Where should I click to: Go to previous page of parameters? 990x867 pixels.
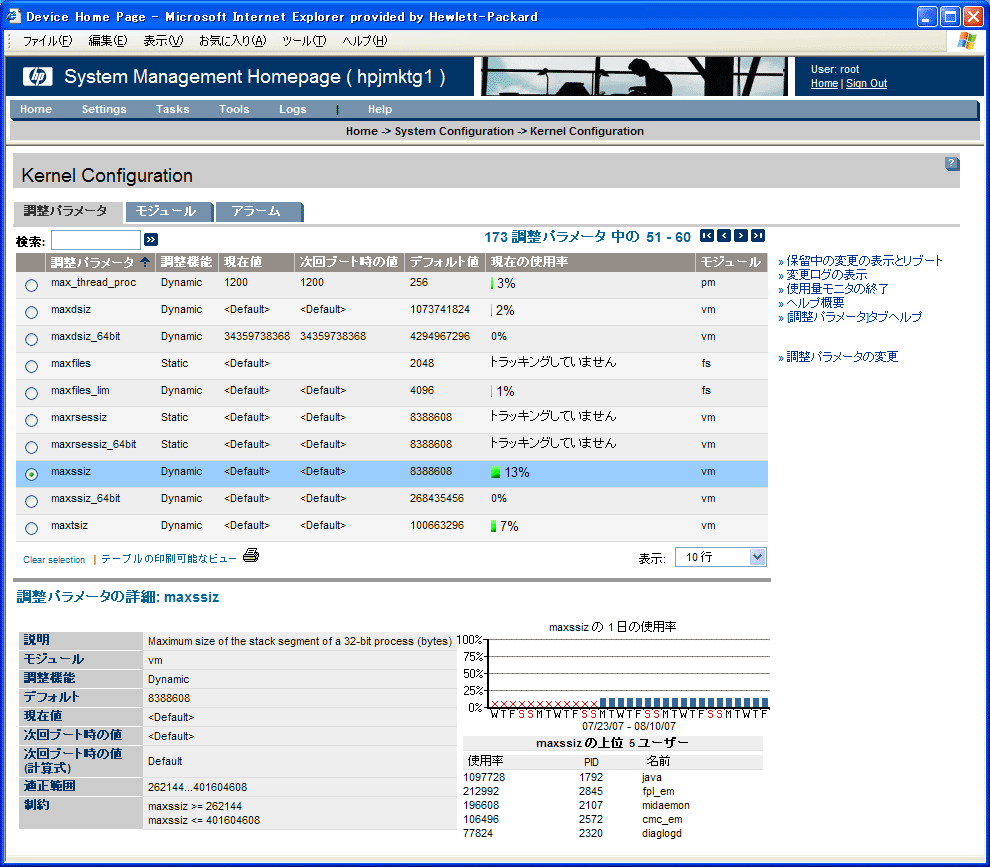point(724,236)
